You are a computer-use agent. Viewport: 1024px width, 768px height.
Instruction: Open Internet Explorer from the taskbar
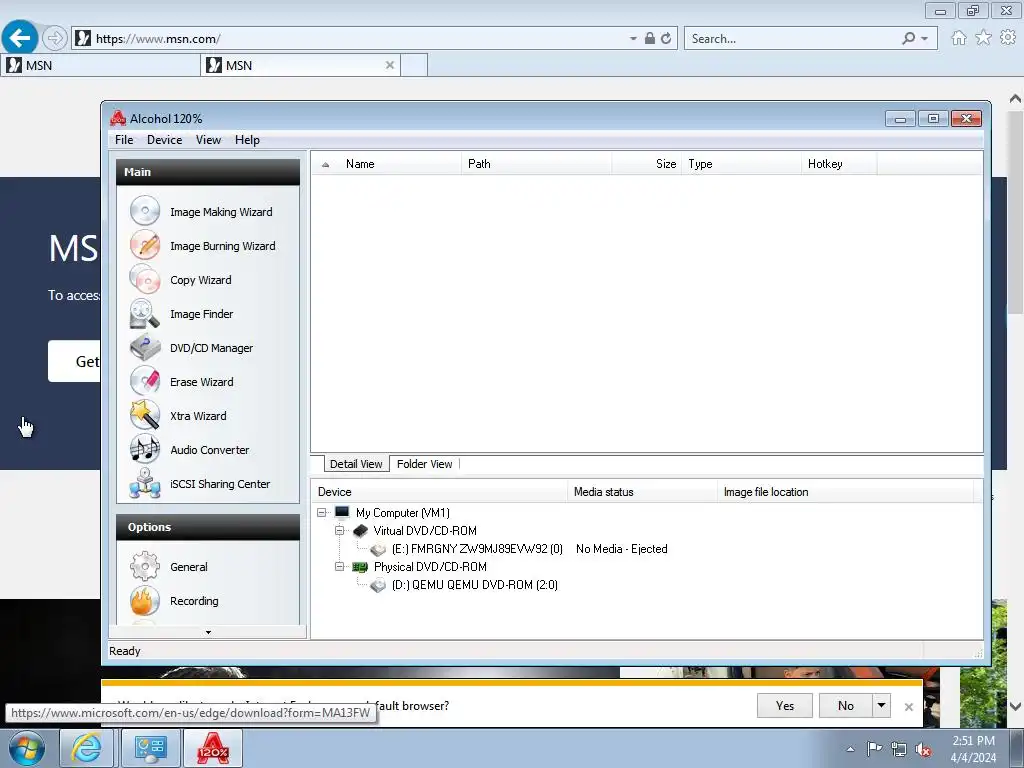87,748
